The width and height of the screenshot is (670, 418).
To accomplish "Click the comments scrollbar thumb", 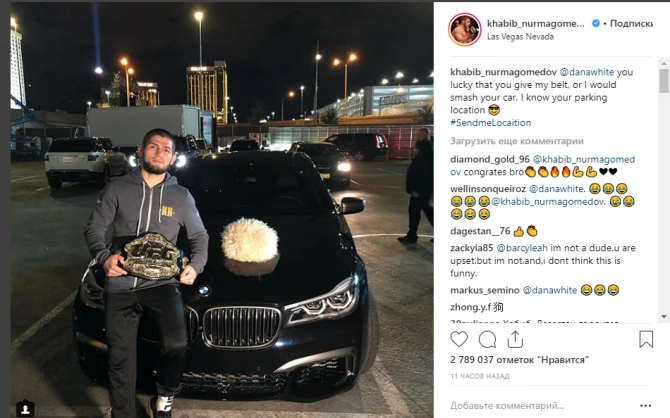I will click(664, 81).
